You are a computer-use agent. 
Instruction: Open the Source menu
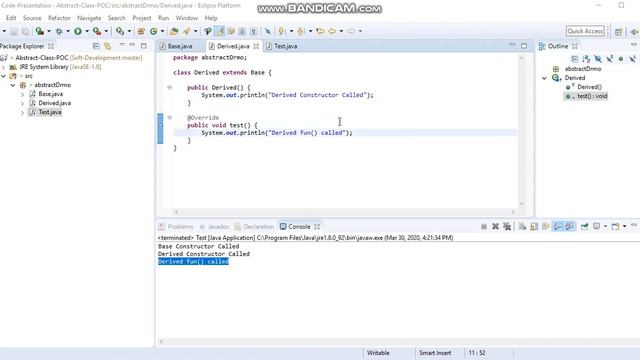pos(32,18)
